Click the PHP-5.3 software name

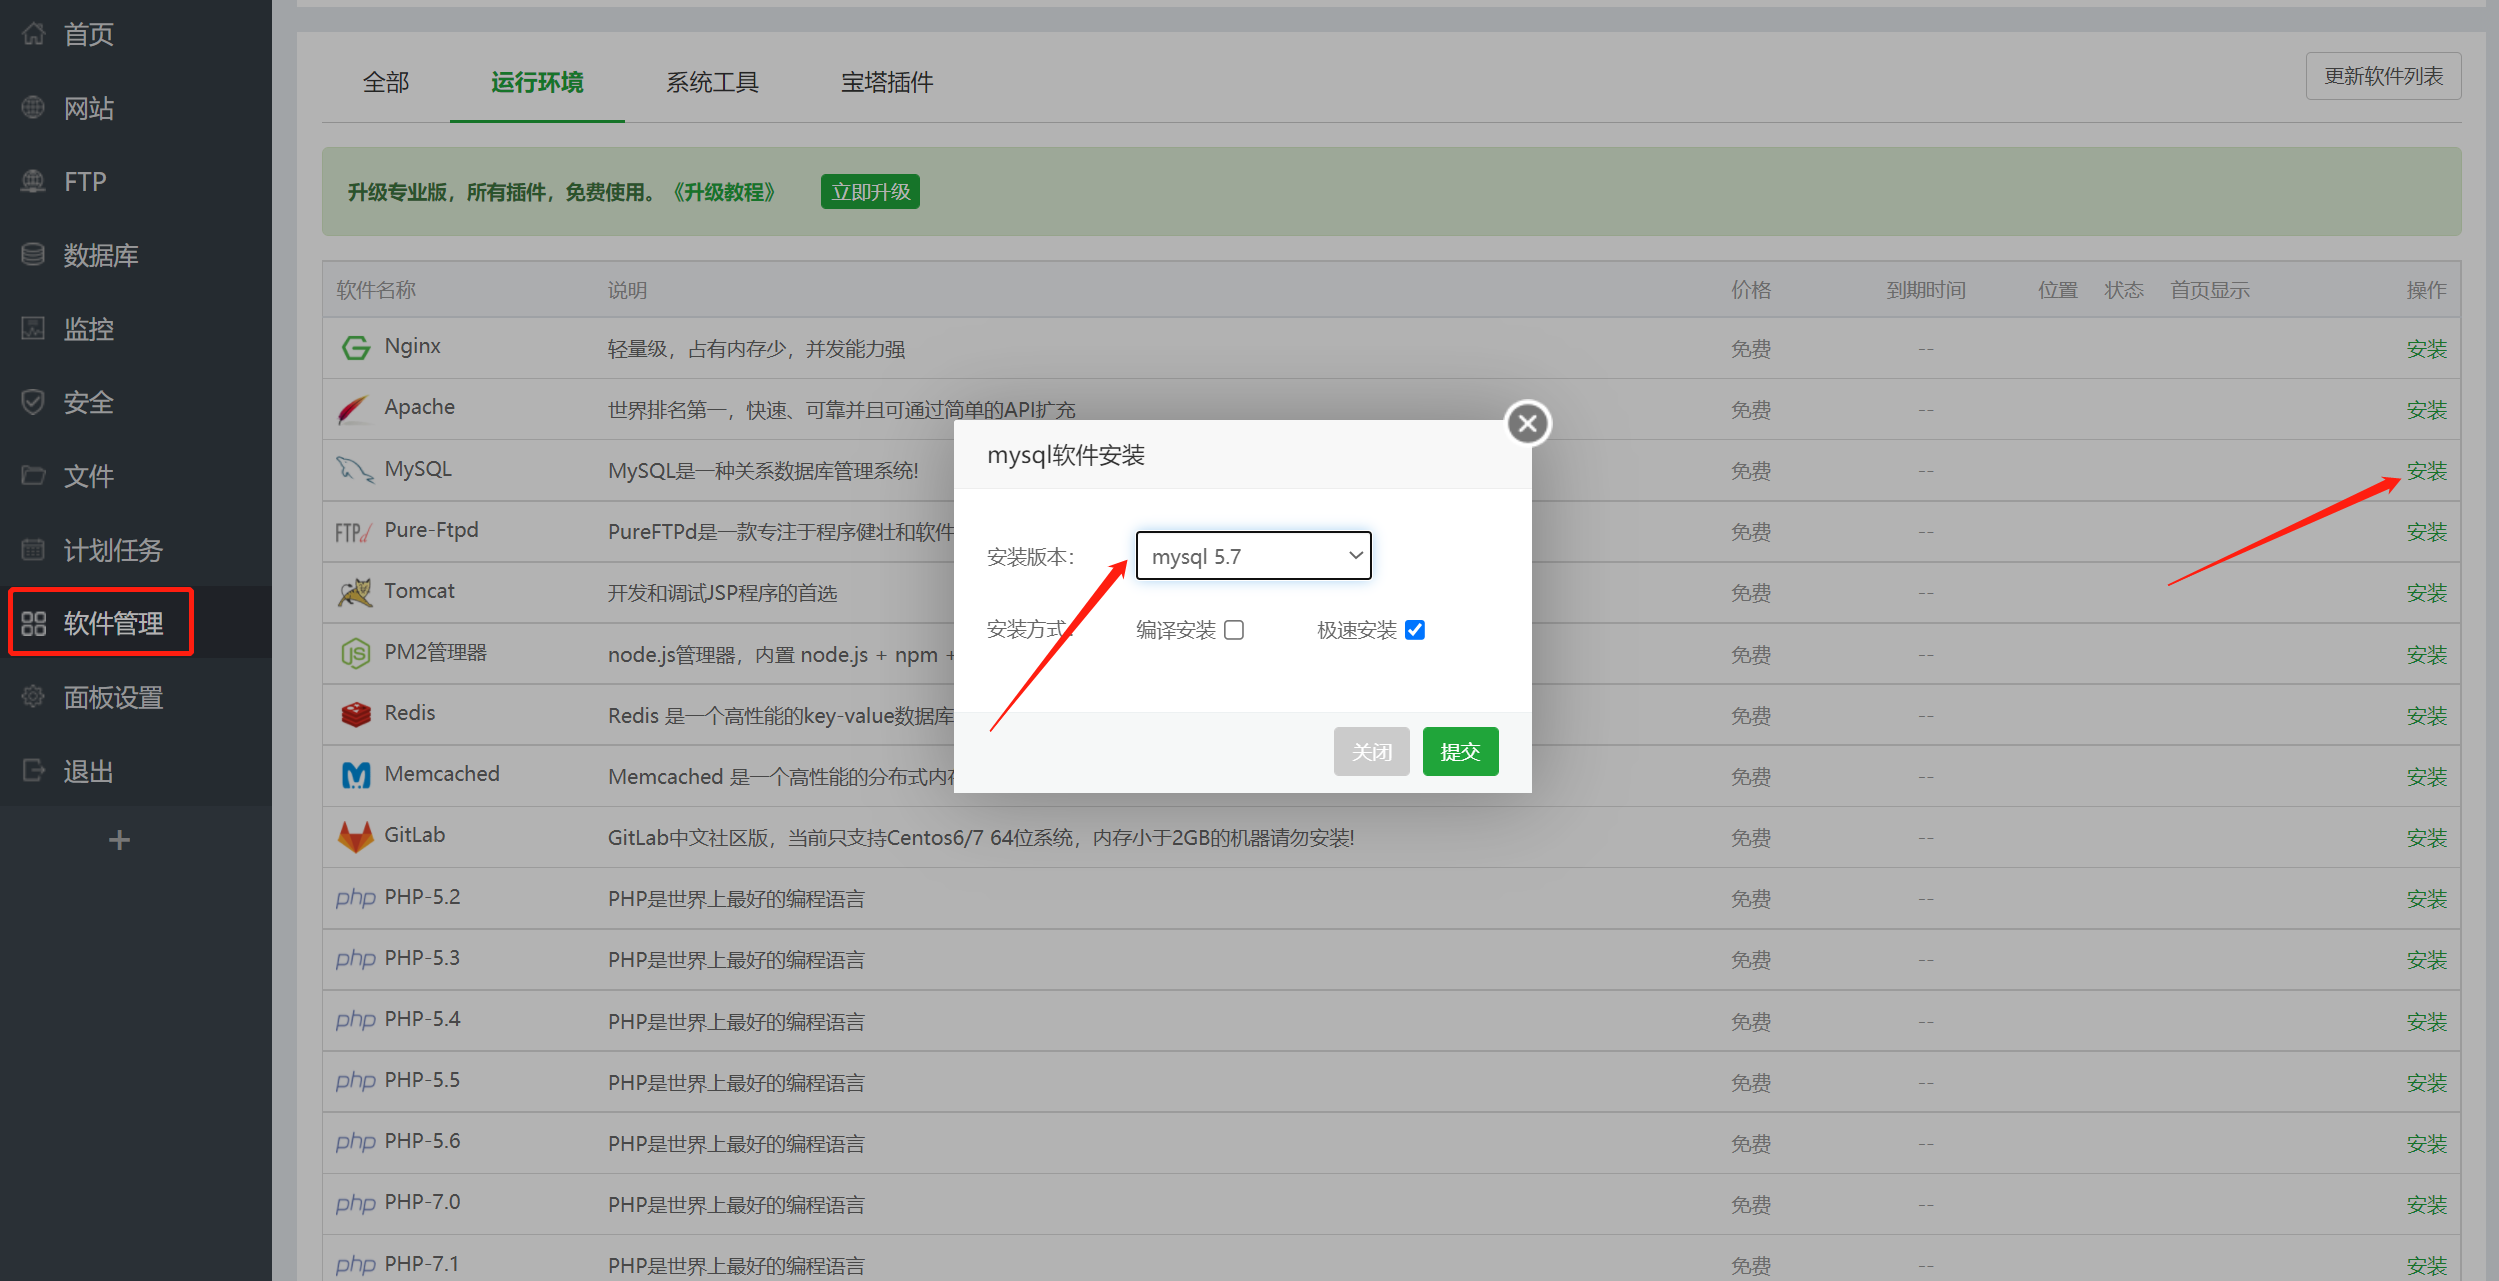(422, 958)
